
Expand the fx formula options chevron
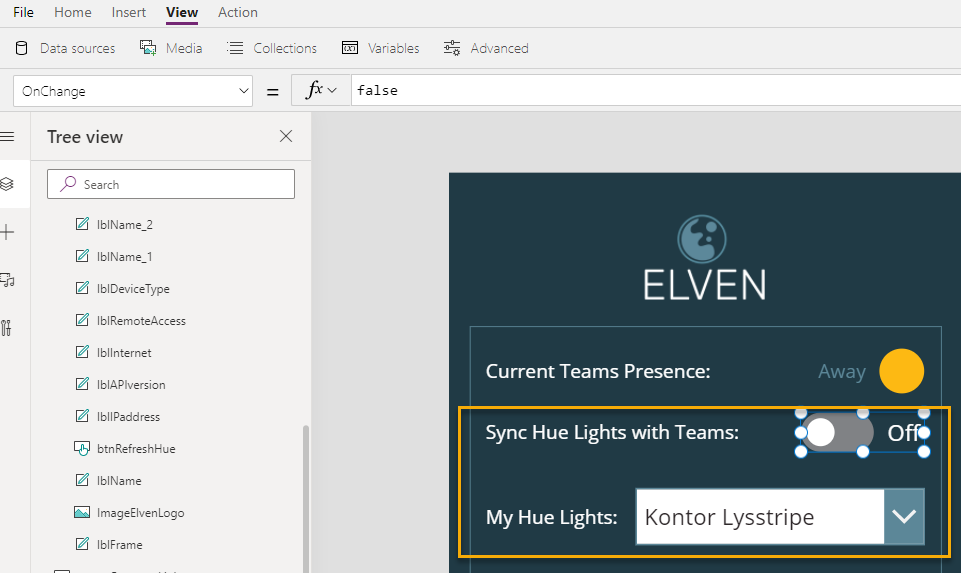[332, 91]
